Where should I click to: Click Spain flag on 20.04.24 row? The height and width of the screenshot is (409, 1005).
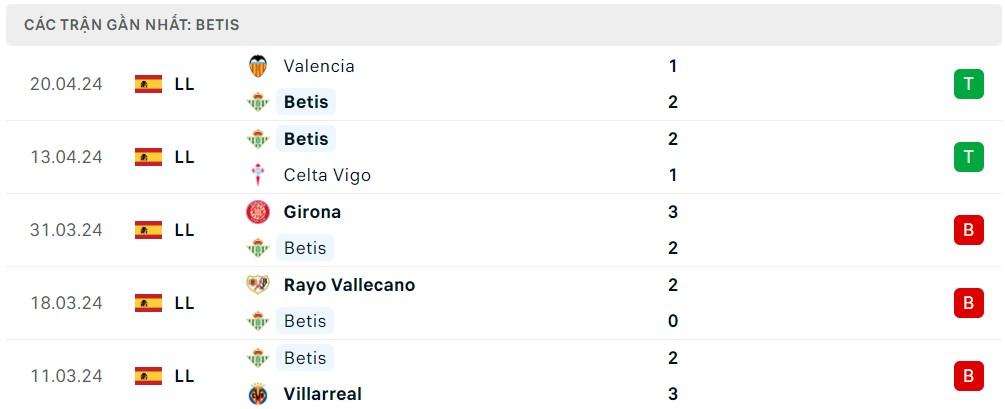pos(148,84)
